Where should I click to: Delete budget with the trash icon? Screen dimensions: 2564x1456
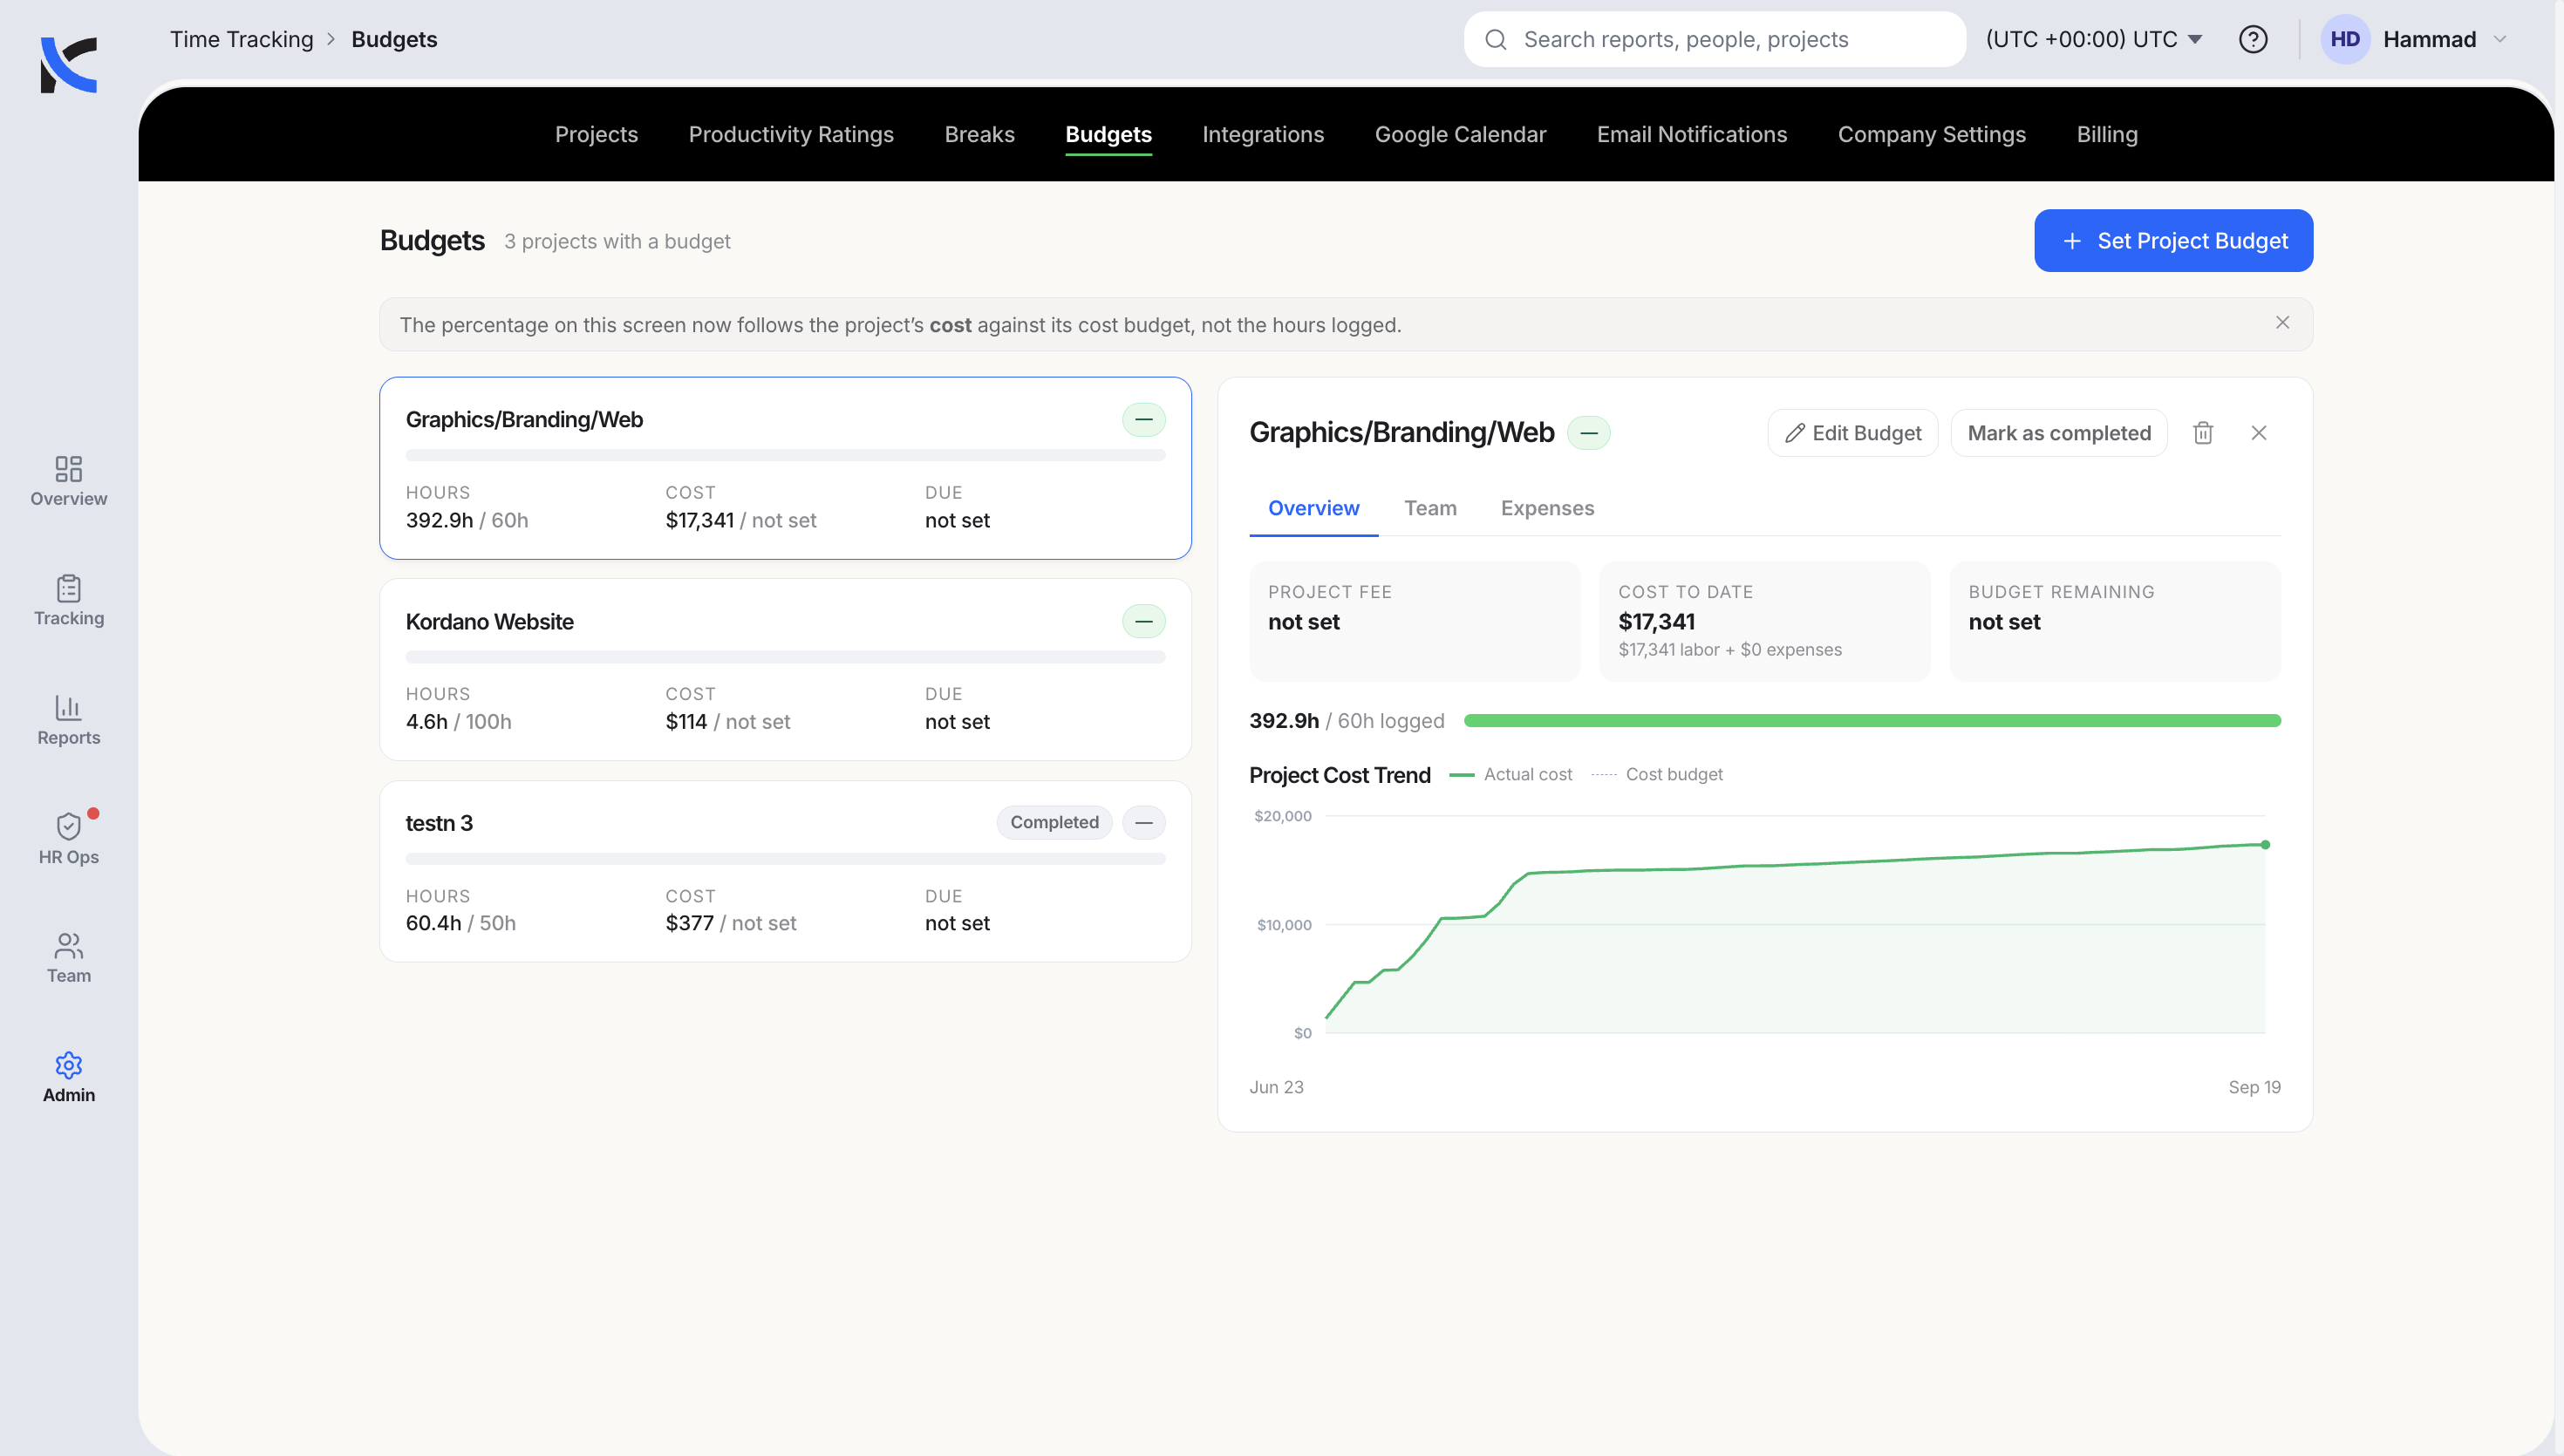(x=2203, y=433)
